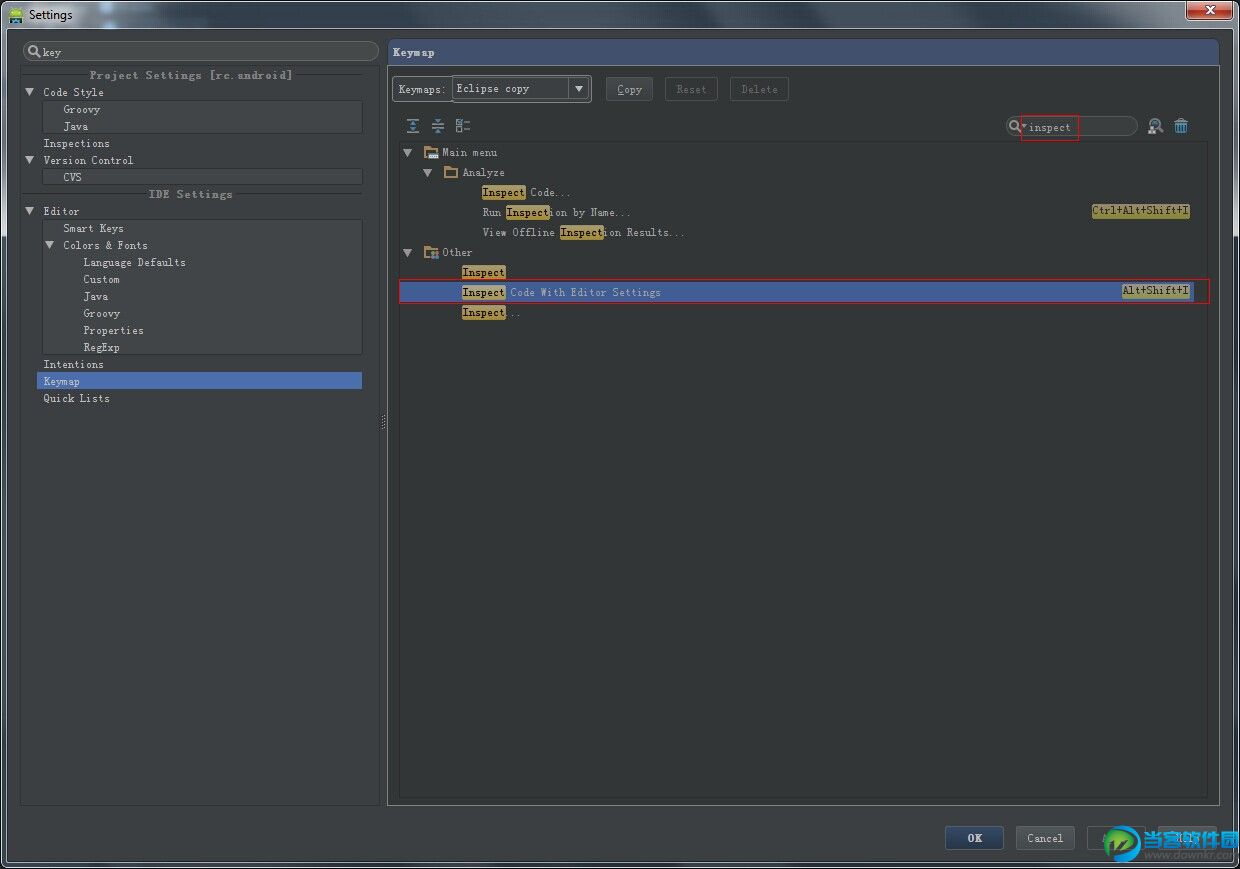Select the Editor label in settings tree
The image size is (1240, 869).
[x=61, y=211]
